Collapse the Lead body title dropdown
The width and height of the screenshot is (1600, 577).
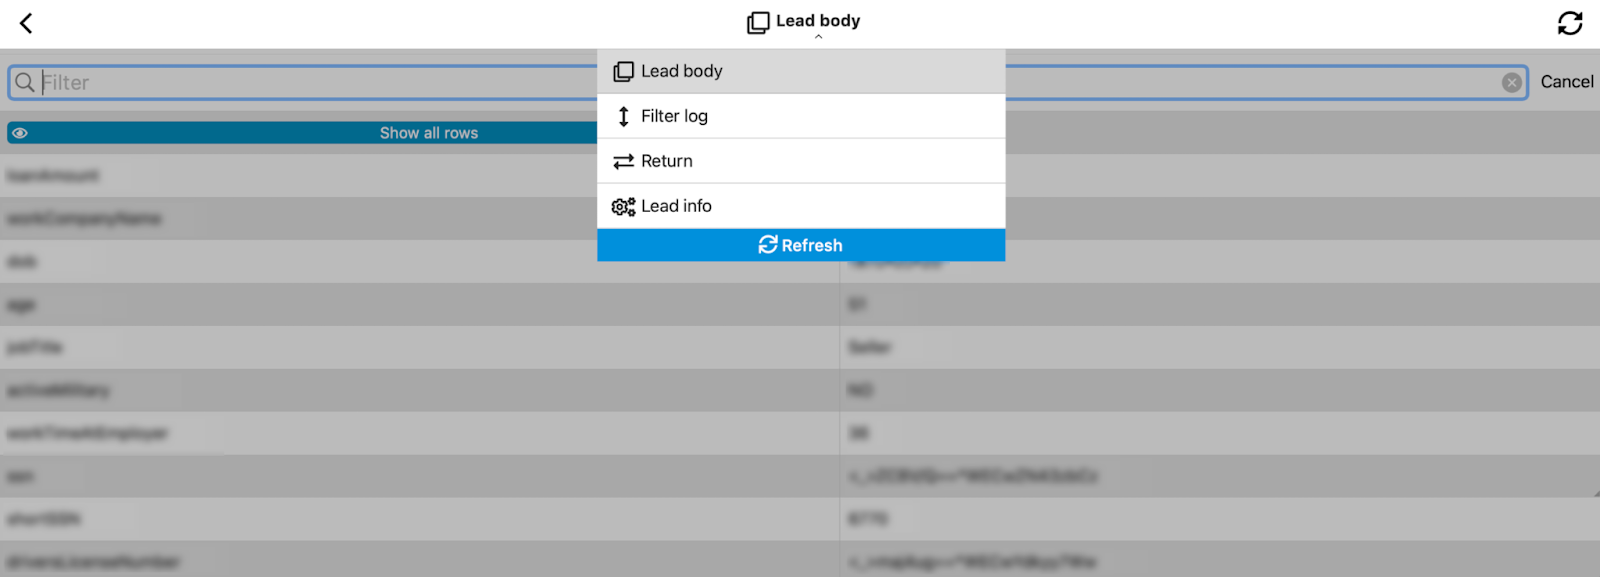tap(804, 21)
